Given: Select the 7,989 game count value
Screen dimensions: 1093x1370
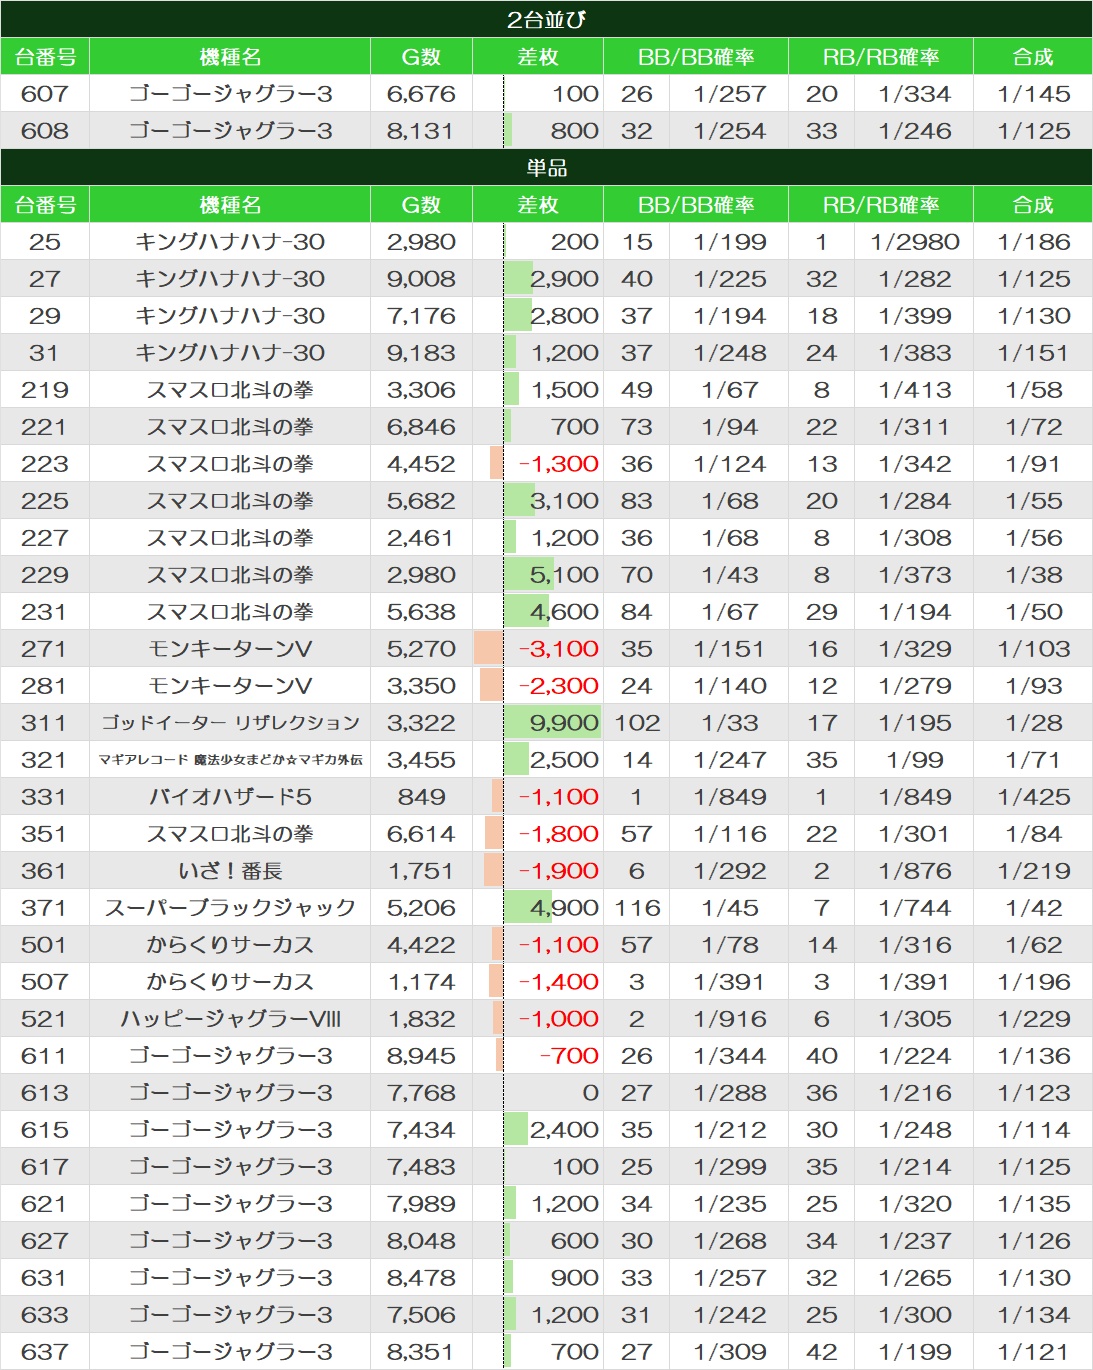Looking at the screenshot, I should click(x=421, y=1204).
